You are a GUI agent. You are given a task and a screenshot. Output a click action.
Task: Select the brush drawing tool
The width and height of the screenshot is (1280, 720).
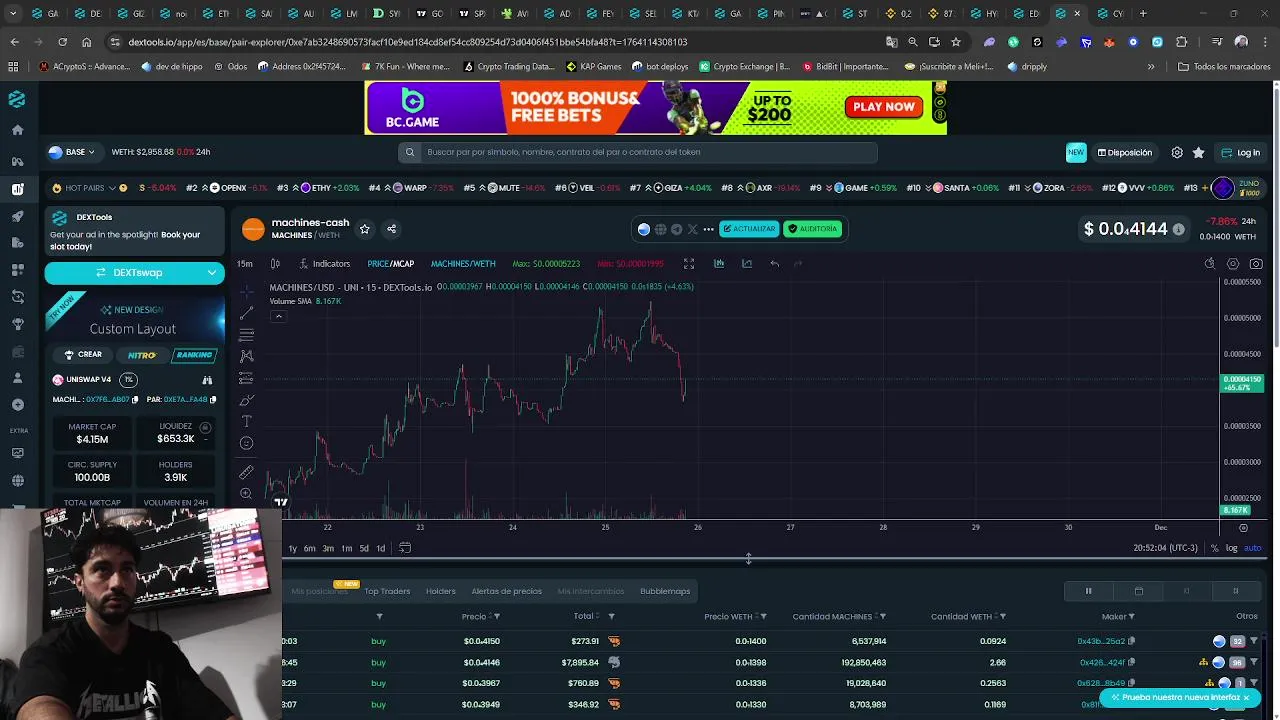[246, 400]
